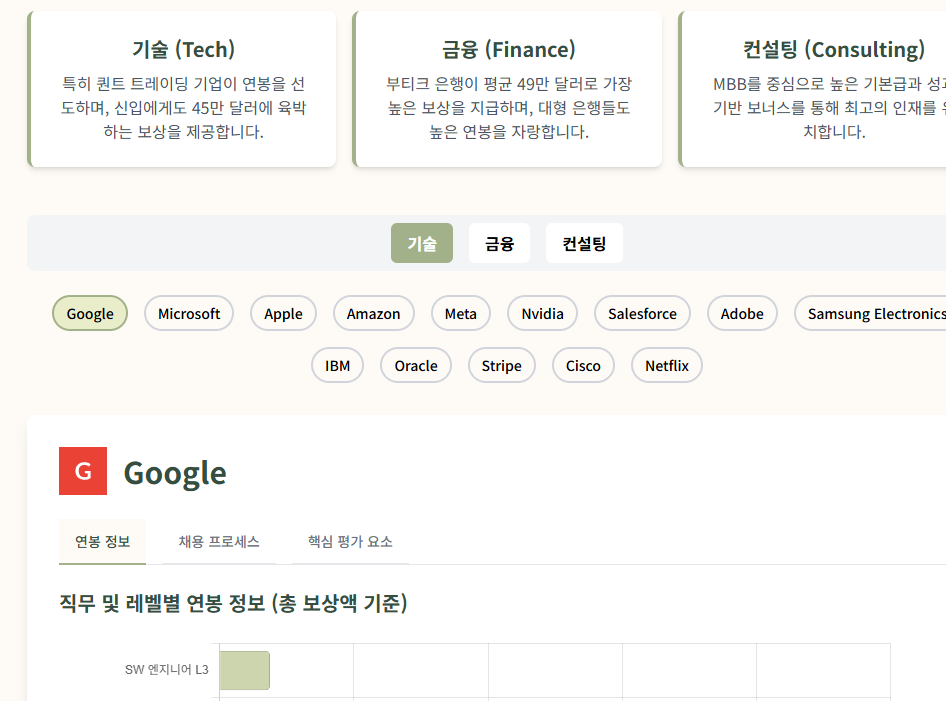
Task: Choose the Adobe company chip
Action: coord(742,313)
